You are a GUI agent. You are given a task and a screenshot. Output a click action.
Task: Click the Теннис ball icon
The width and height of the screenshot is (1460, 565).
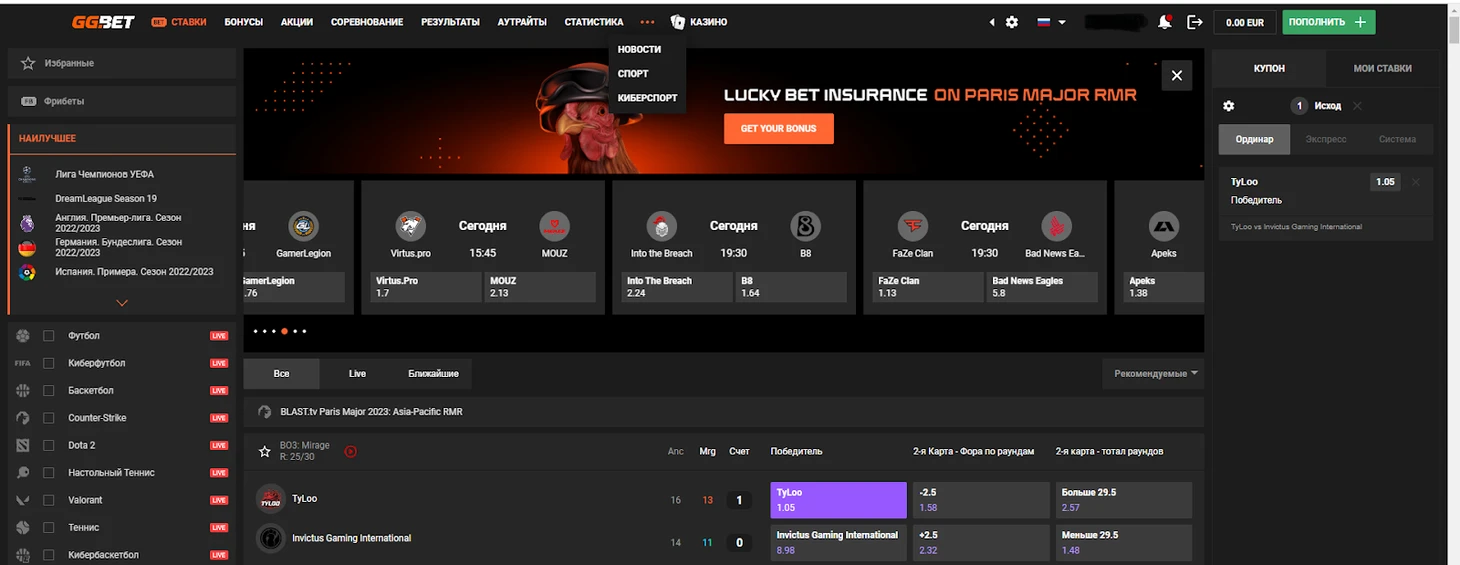point(23,527)
